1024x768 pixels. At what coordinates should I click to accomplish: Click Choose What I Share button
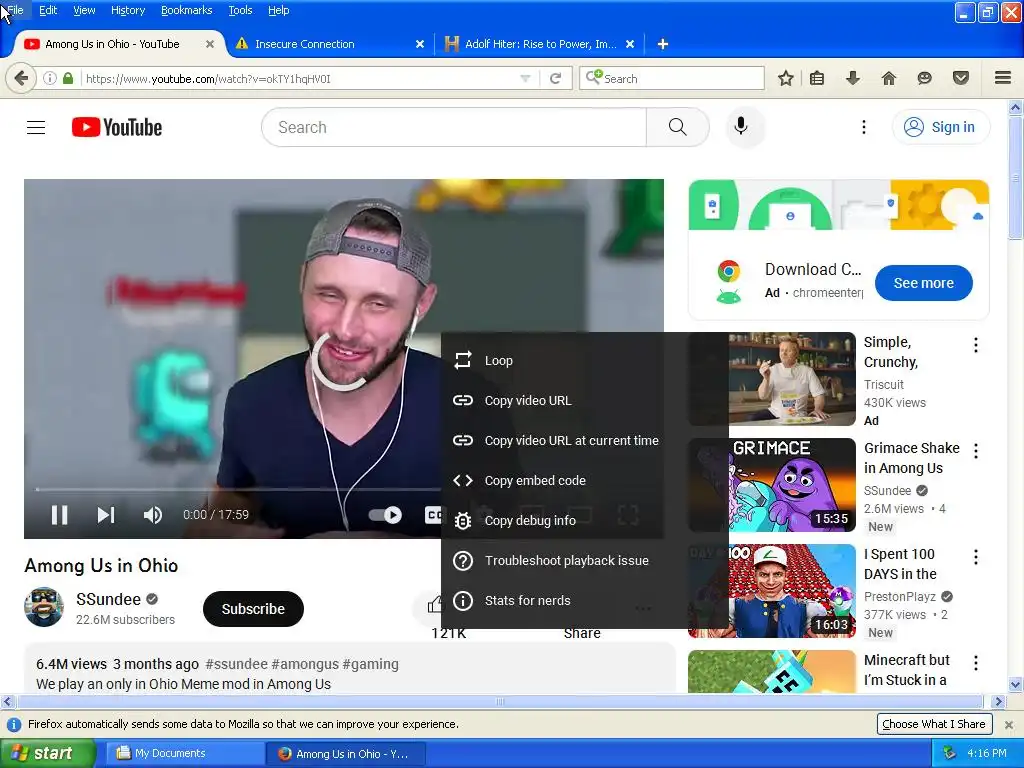934,724
